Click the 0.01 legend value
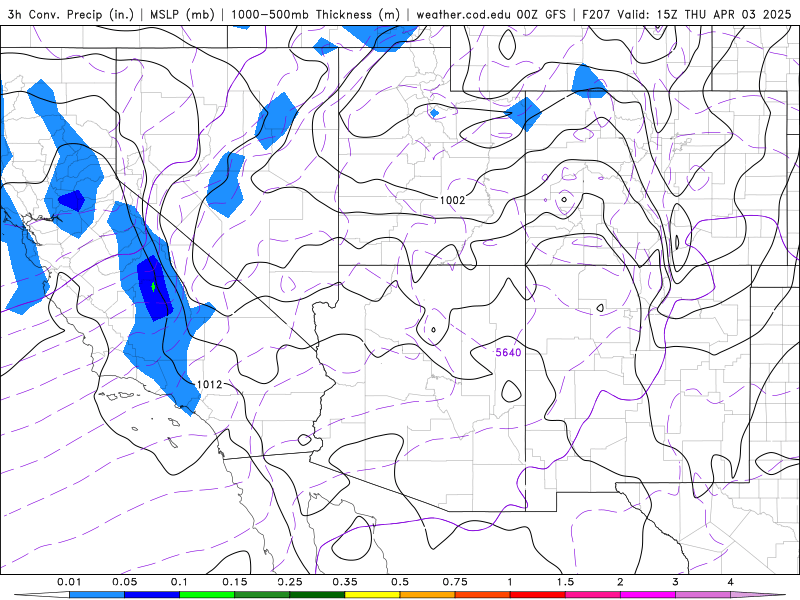 pos(69,582)
